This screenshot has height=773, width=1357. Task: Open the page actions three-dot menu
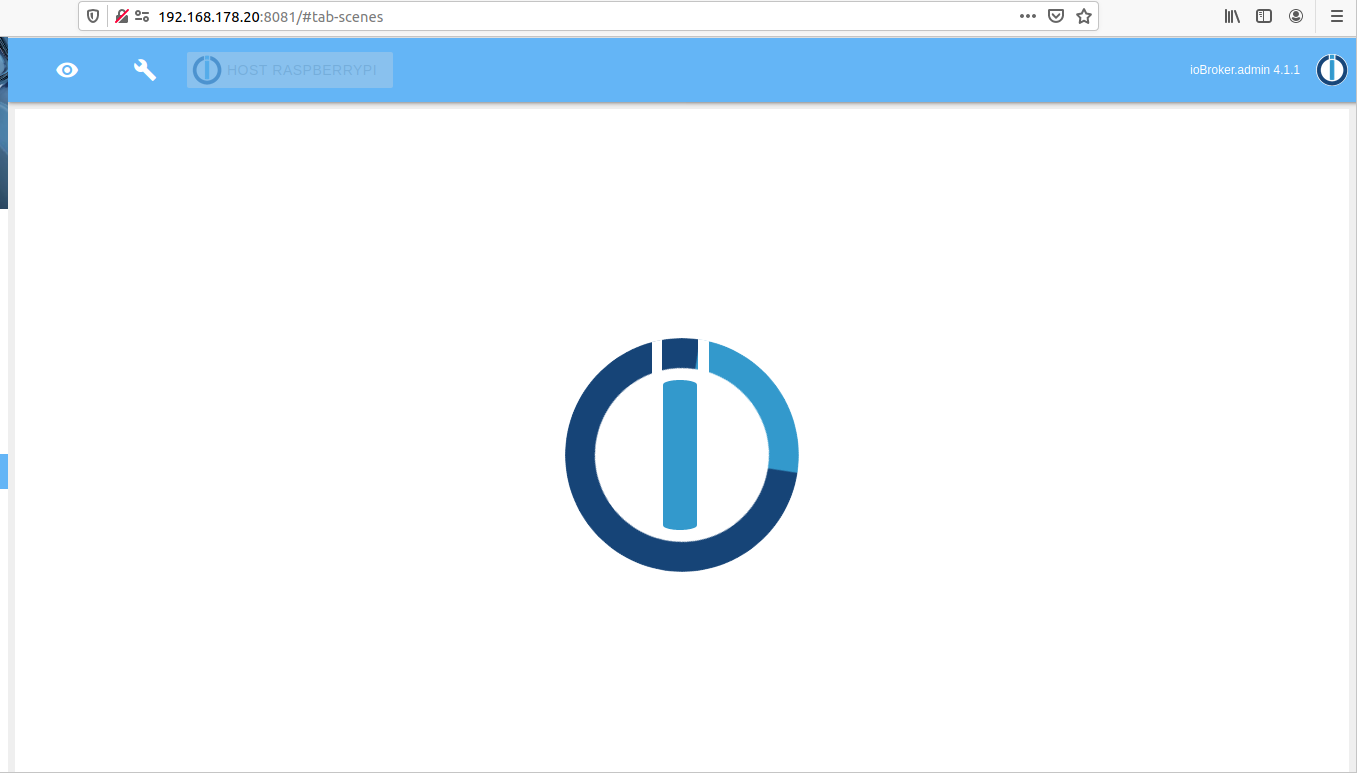tap(1028, 16)
